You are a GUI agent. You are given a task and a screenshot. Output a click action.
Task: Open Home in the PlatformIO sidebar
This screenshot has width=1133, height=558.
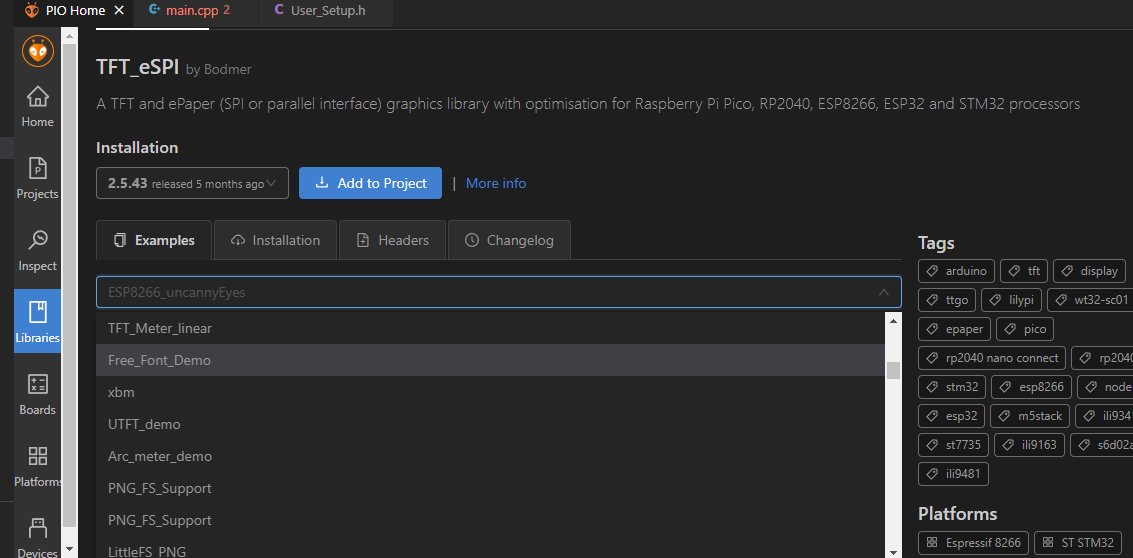tap(38, 106)
